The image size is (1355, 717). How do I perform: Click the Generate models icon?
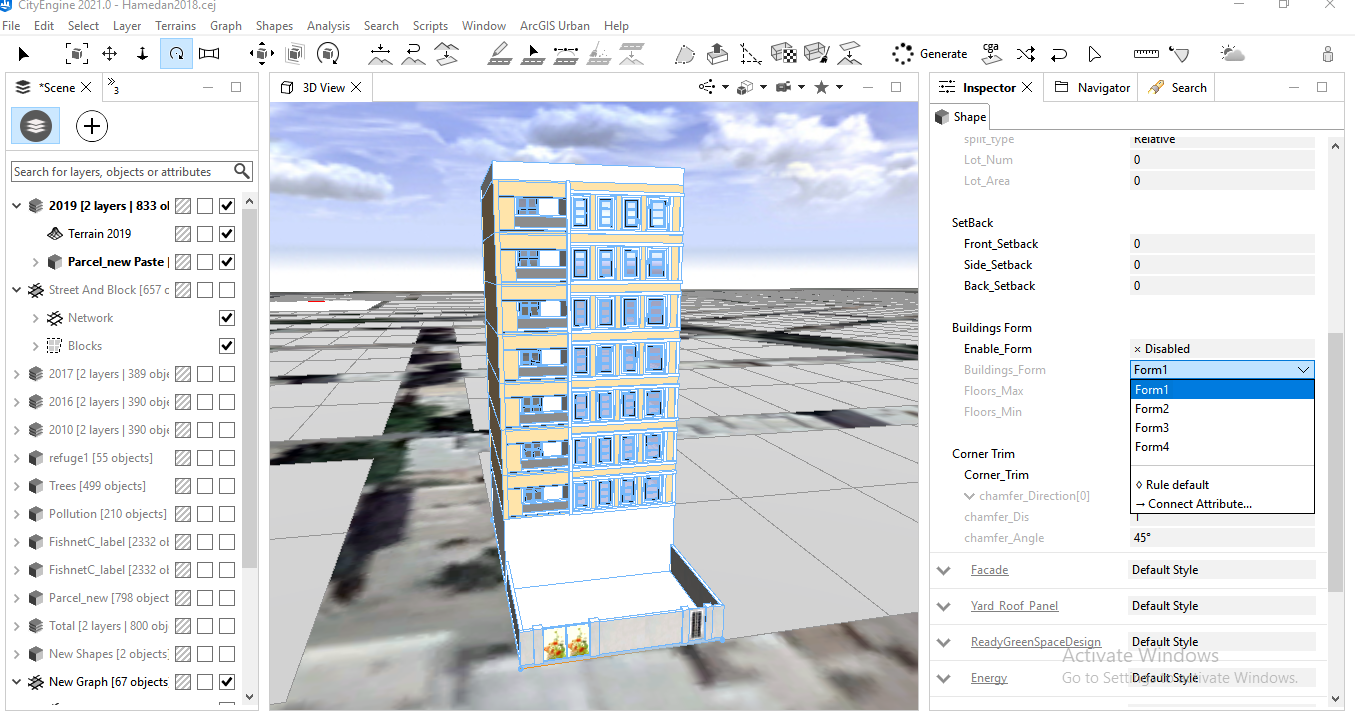click(x=903, y=53)
